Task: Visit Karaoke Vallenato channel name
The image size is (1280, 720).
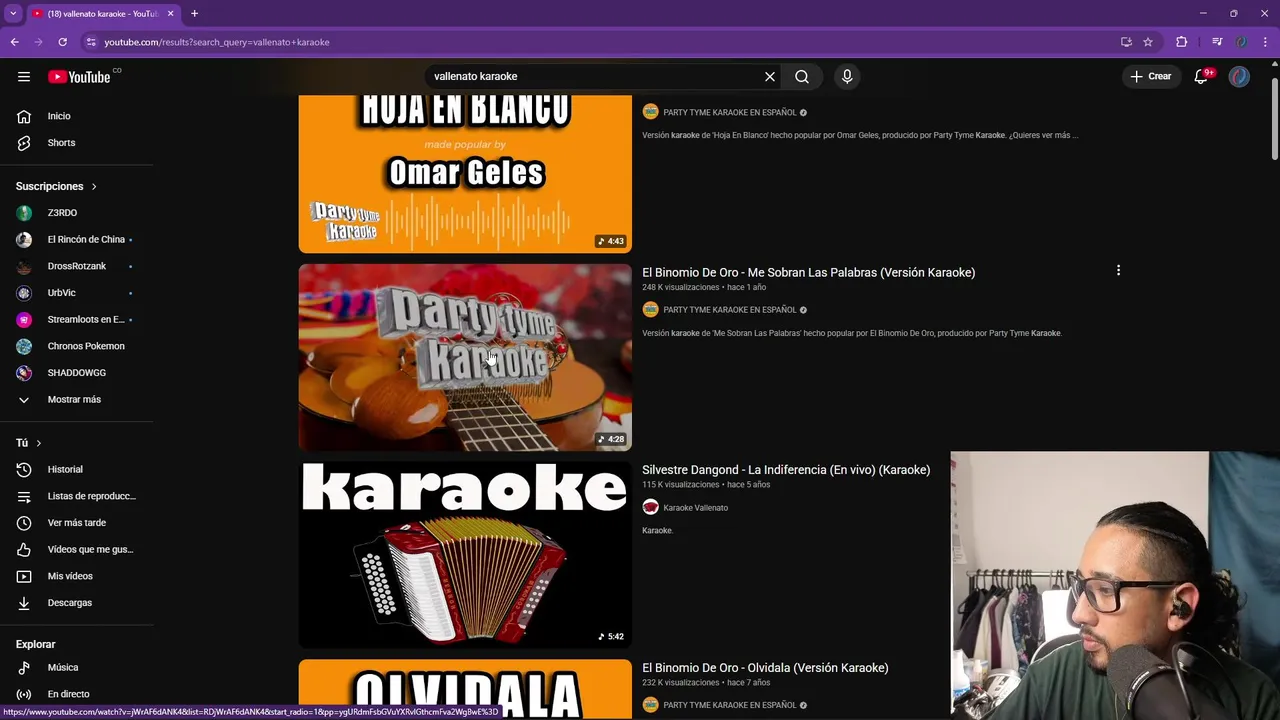Action: 695,508
